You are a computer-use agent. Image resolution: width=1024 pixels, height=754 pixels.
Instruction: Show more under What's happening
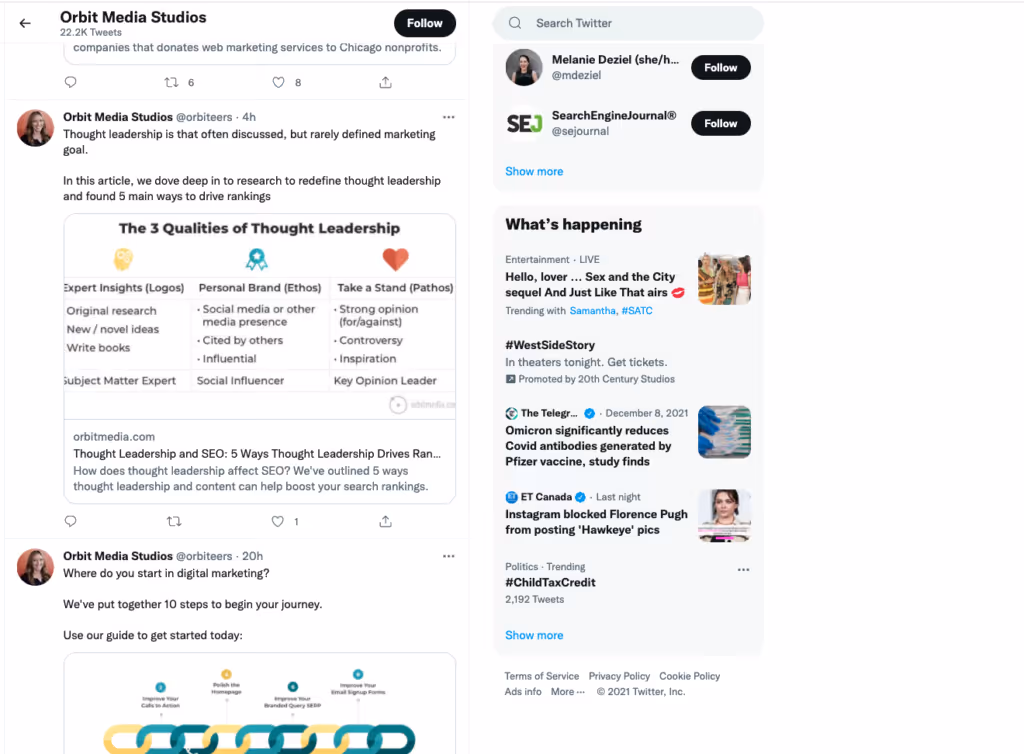(534, 635)
